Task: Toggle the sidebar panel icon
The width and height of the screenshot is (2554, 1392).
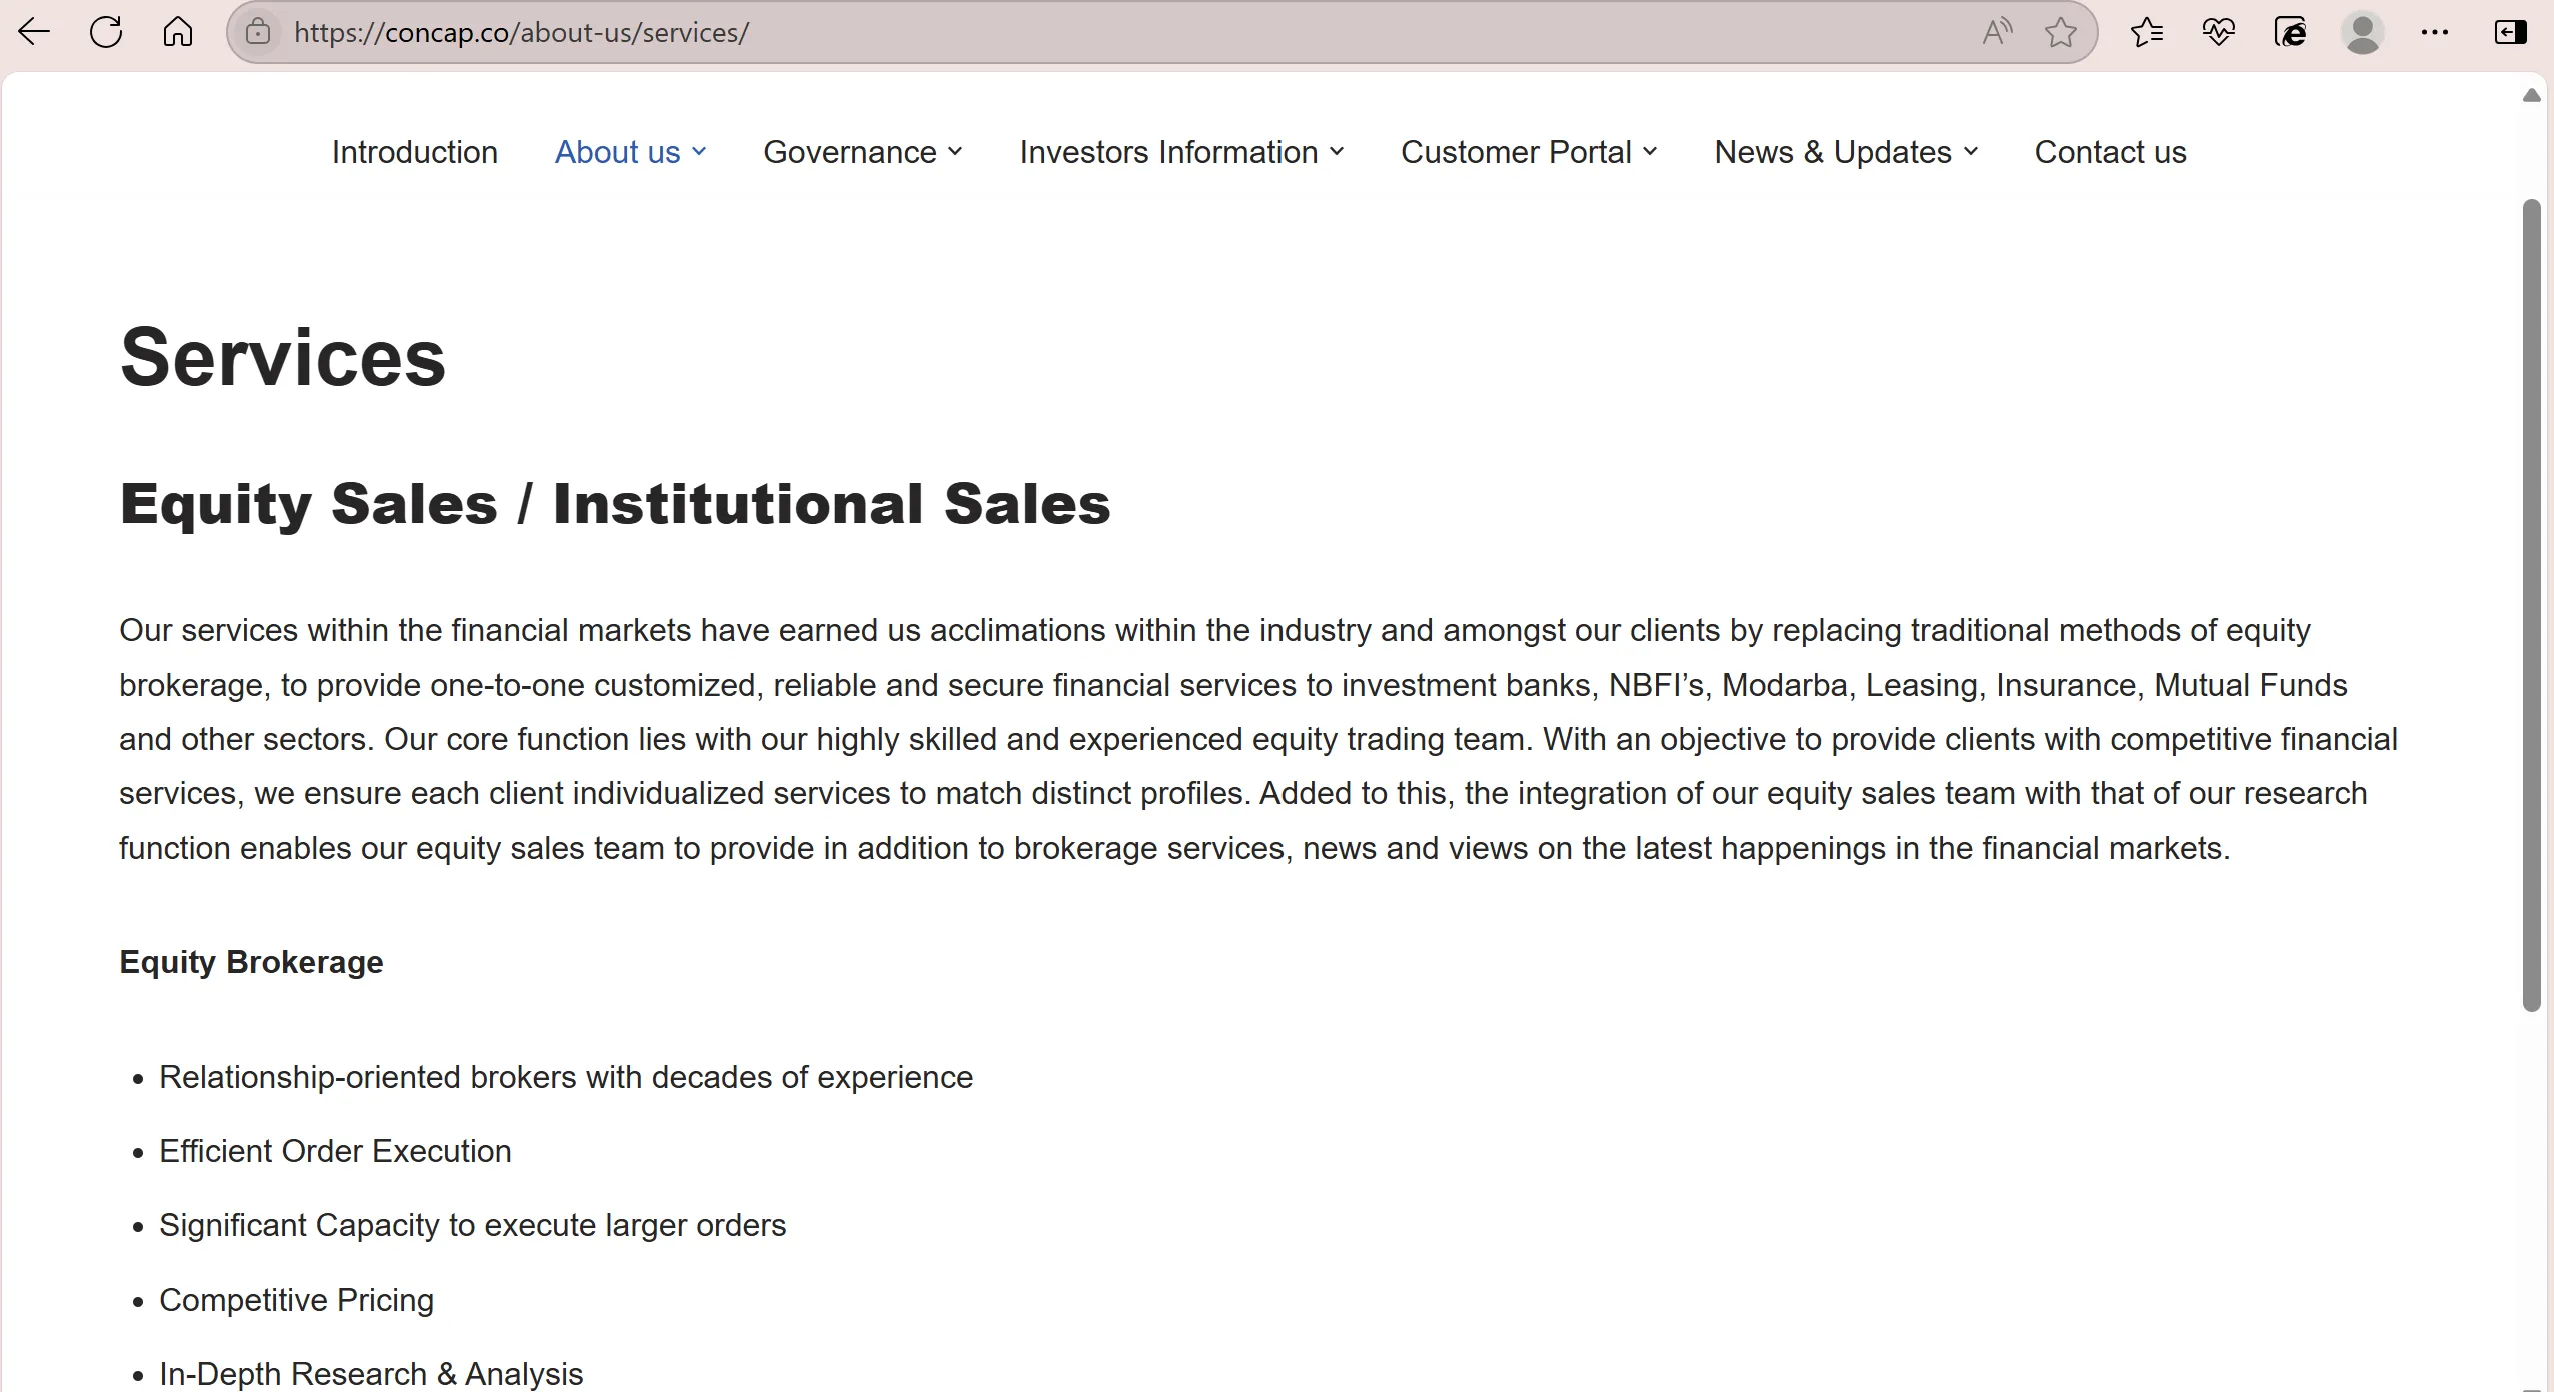Action: (2510, 32)
